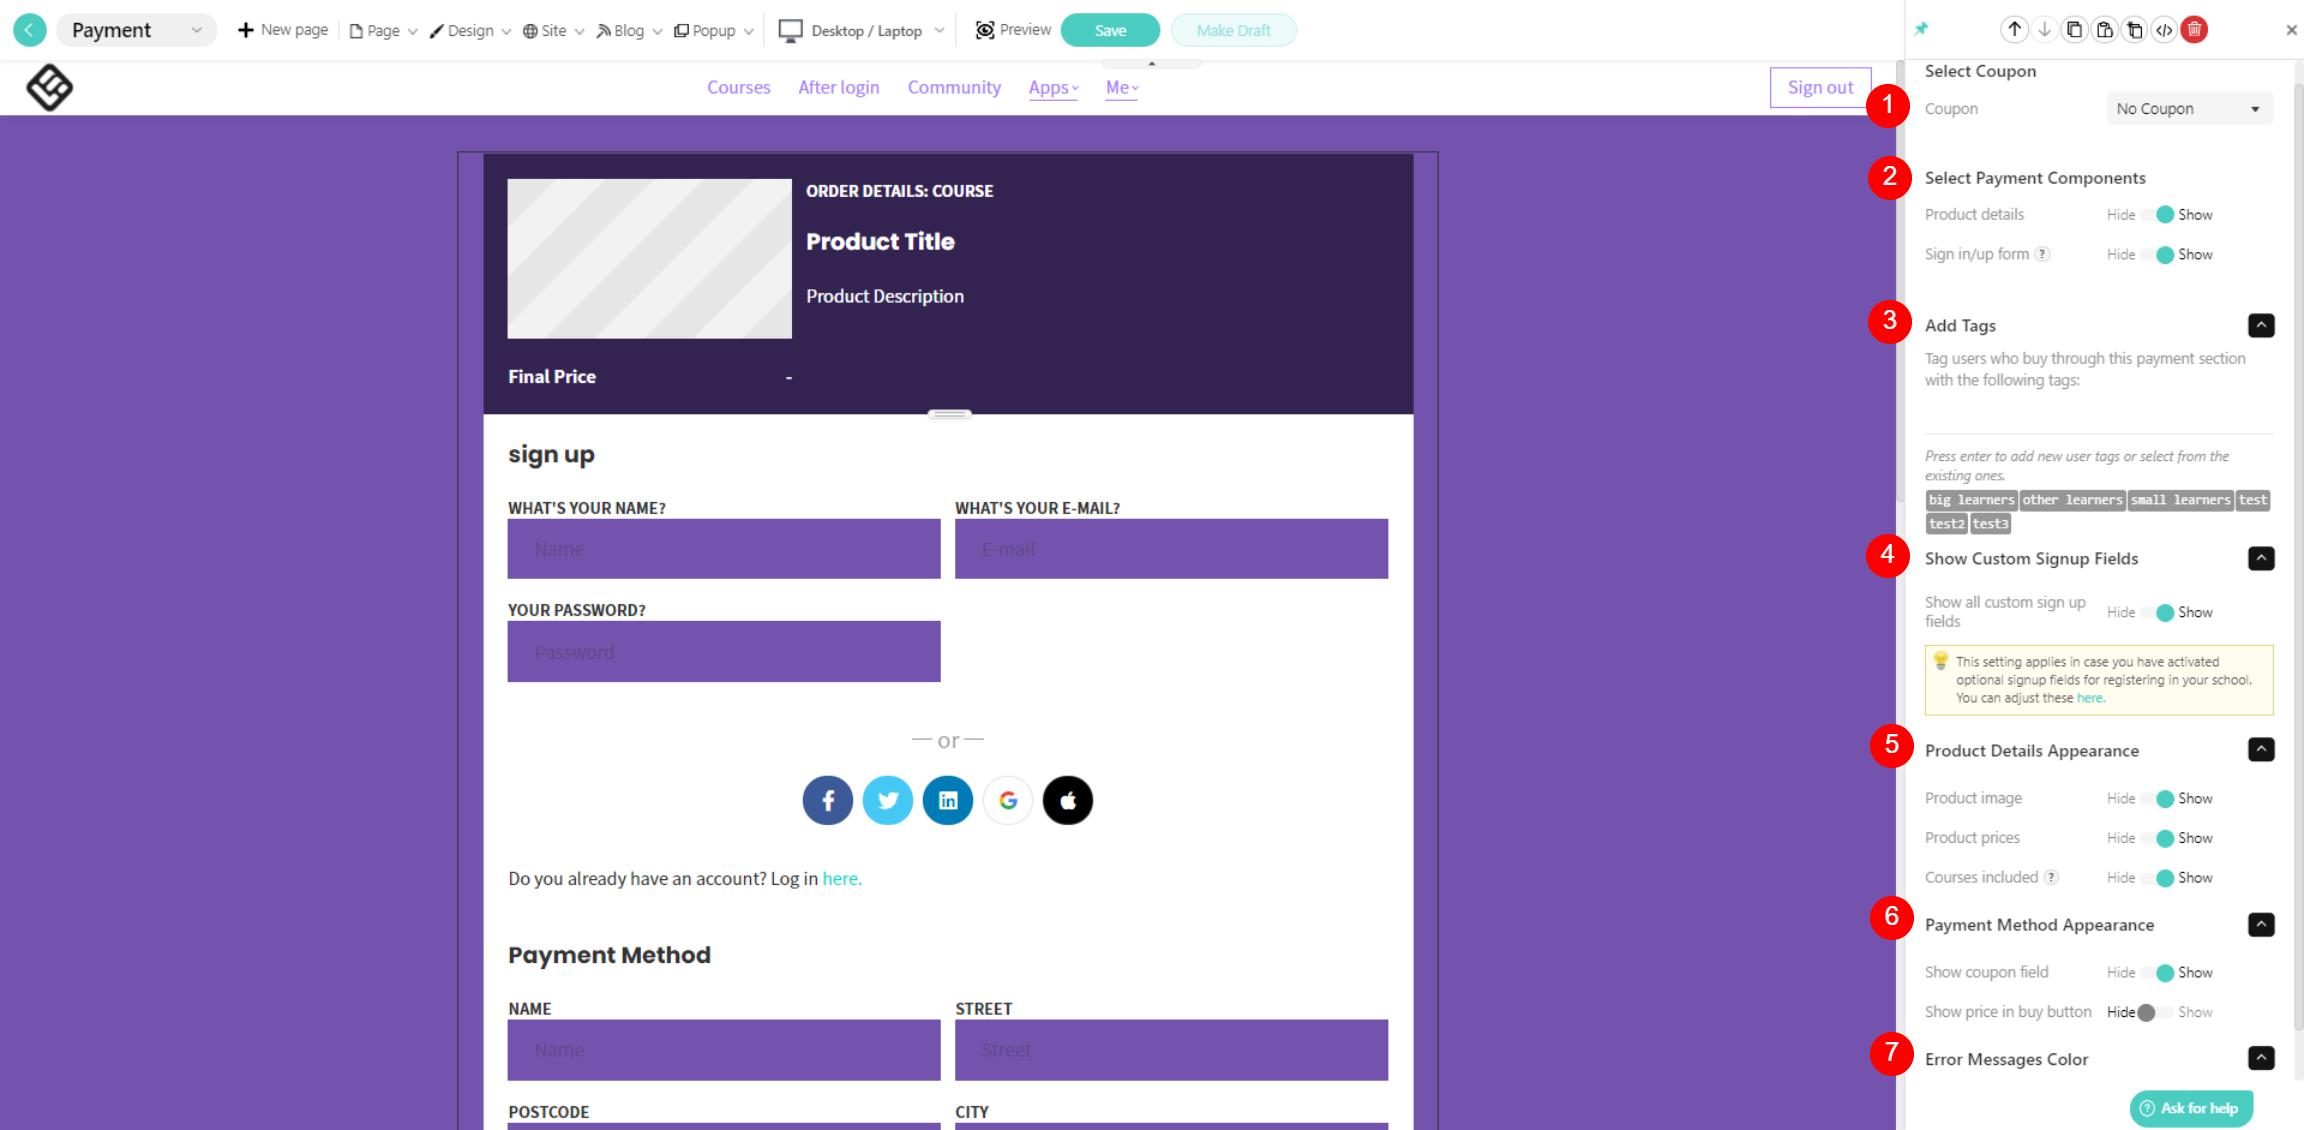Click the paste section clipboard icon
Image resolution: width=2304 pixels, height=1130 pixels.
[2104, 30]
